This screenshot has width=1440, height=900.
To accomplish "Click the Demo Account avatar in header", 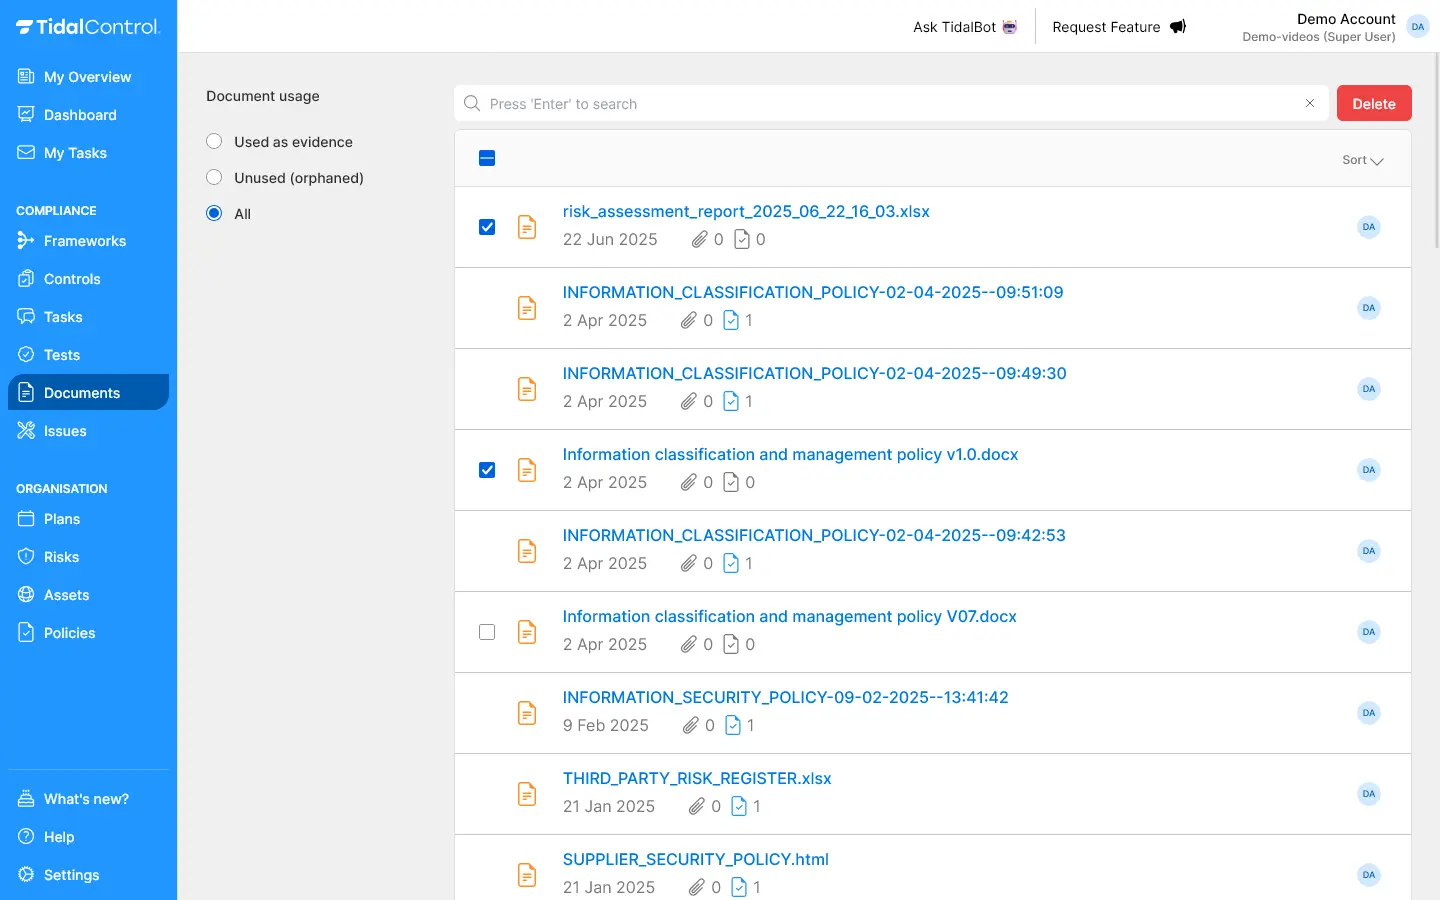I will [x=1417, y=27].
